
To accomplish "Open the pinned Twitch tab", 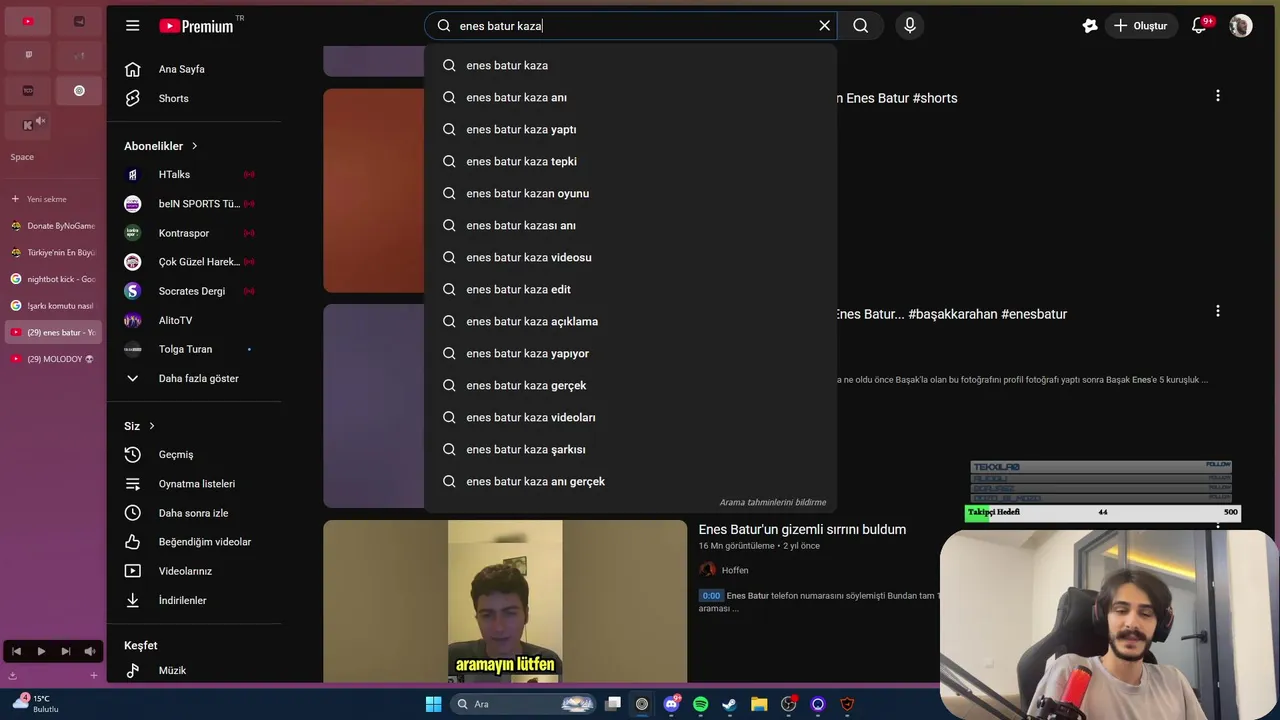I will click(x=28, y=55).
